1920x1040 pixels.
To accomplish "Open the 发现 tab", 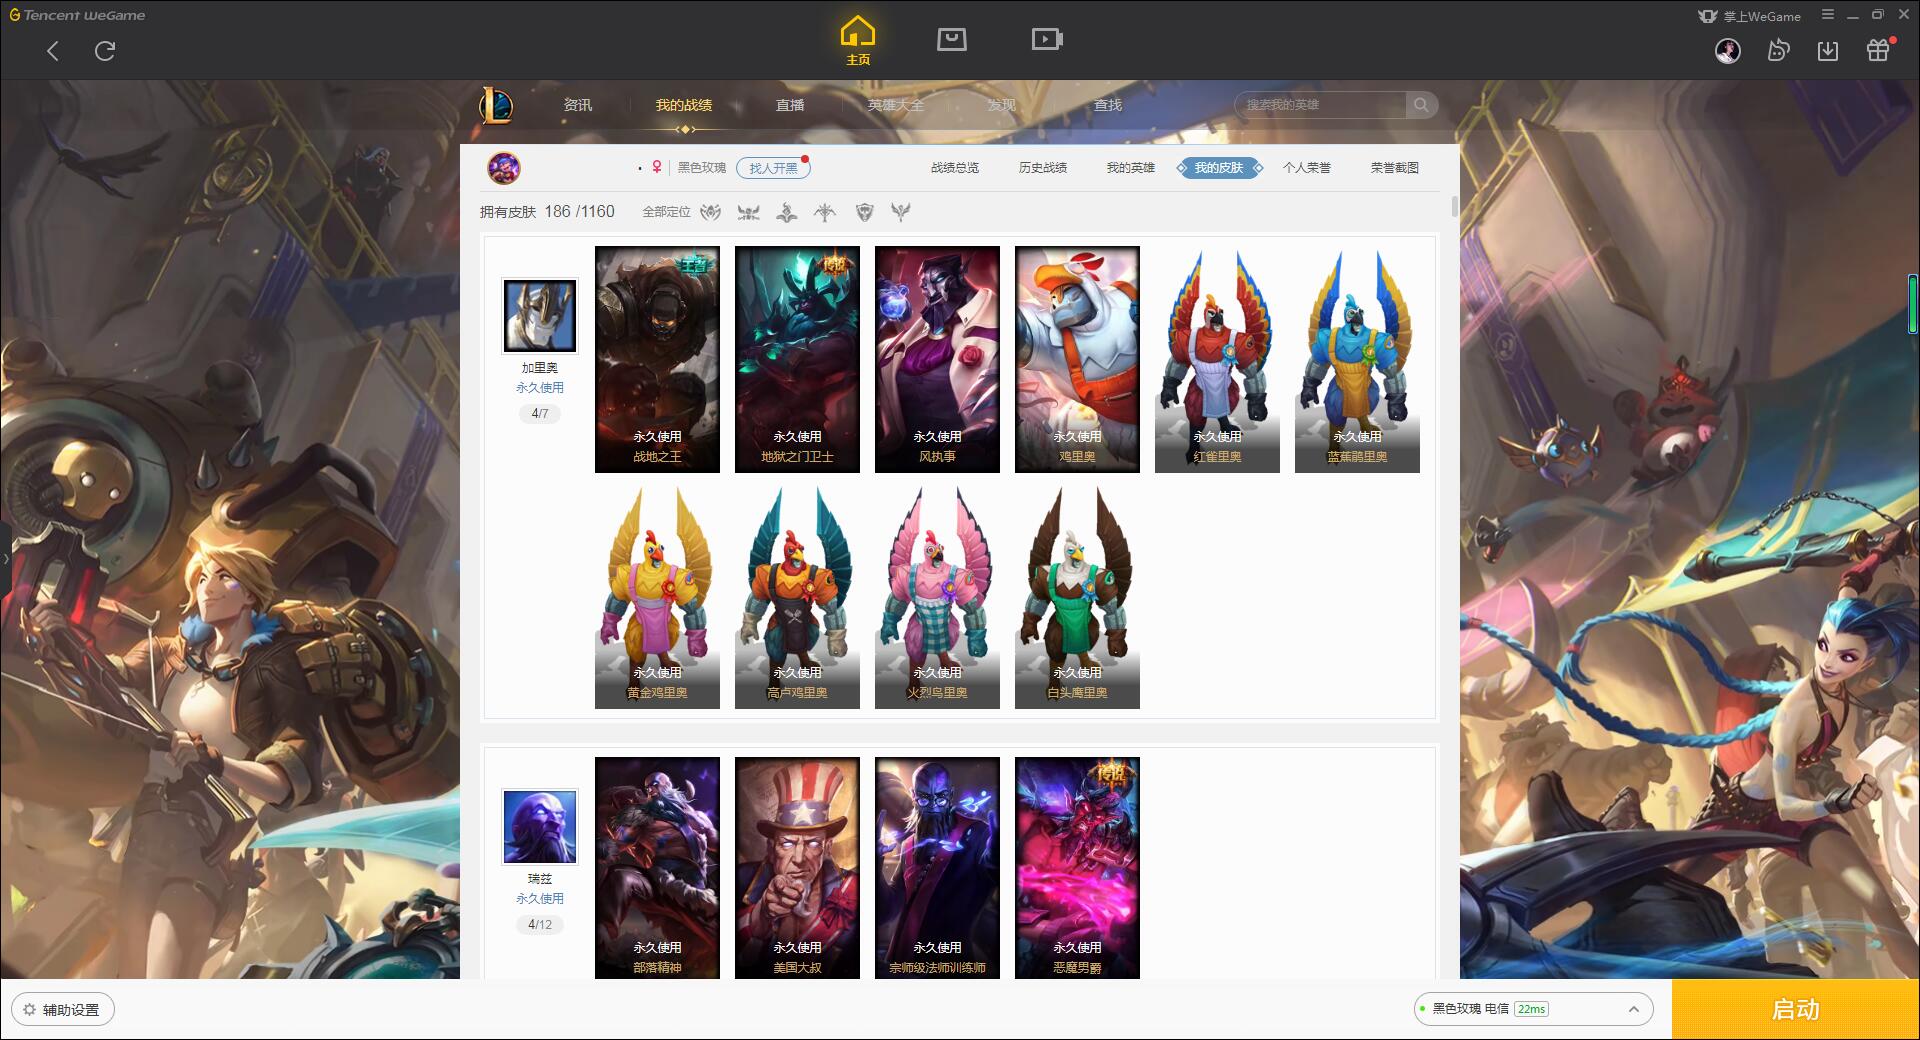I will 1002,105.
